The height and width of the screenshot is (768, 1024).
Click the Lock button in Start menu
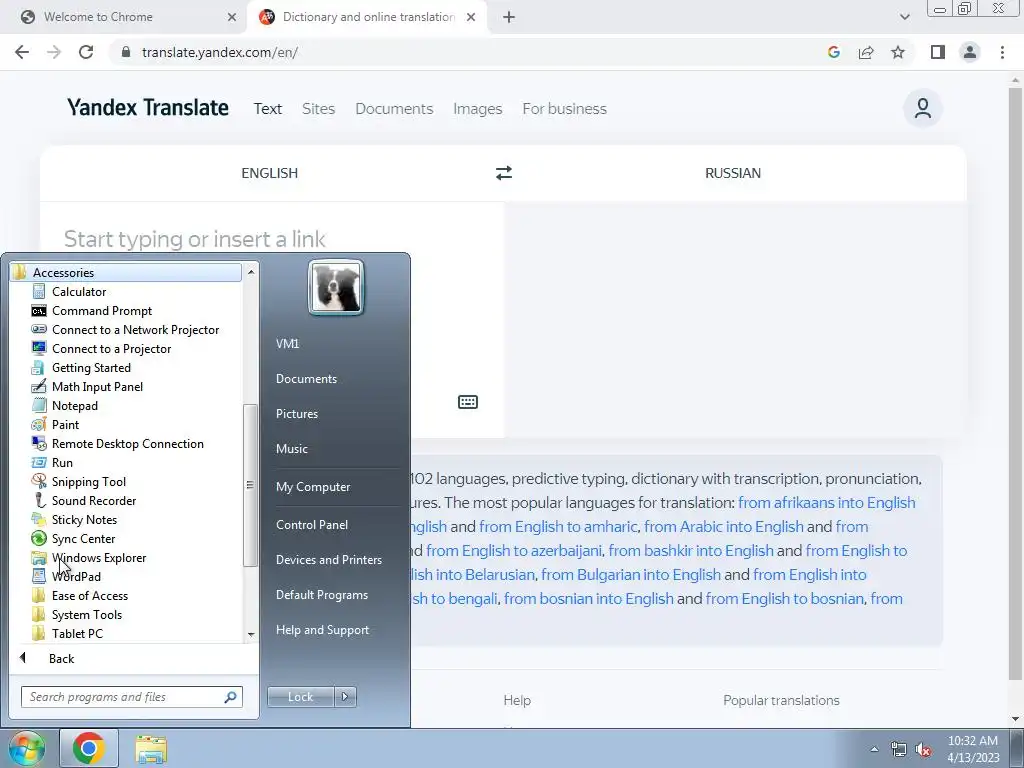coord(300,697)
